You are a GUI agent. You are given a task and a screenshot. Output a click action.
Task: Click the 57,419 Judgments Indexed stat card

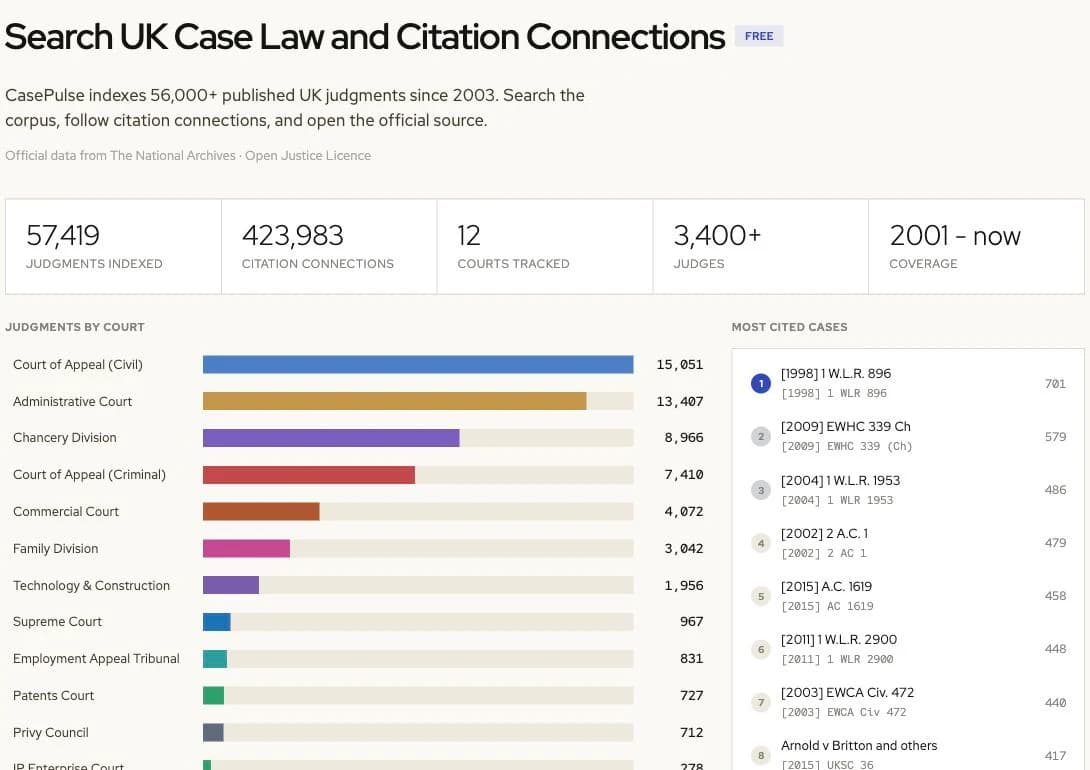[x=113, y=247]
